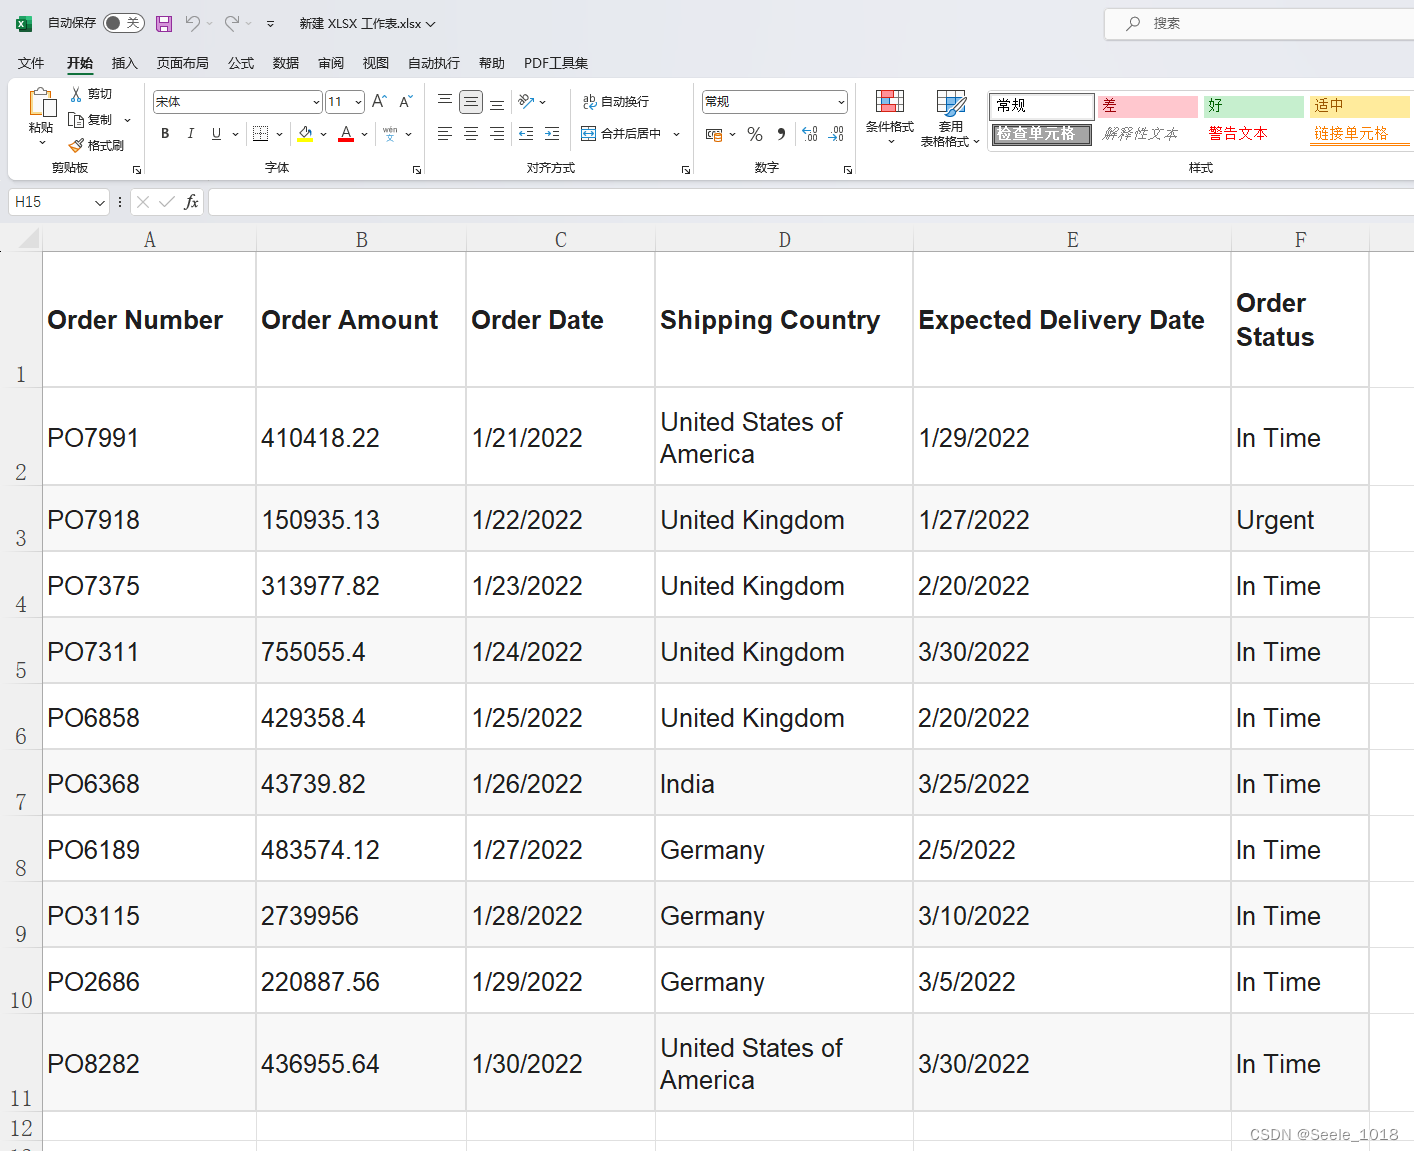Screen dimensions: 1414x1151
Task: Align text left icon
Action: [445, 133]
